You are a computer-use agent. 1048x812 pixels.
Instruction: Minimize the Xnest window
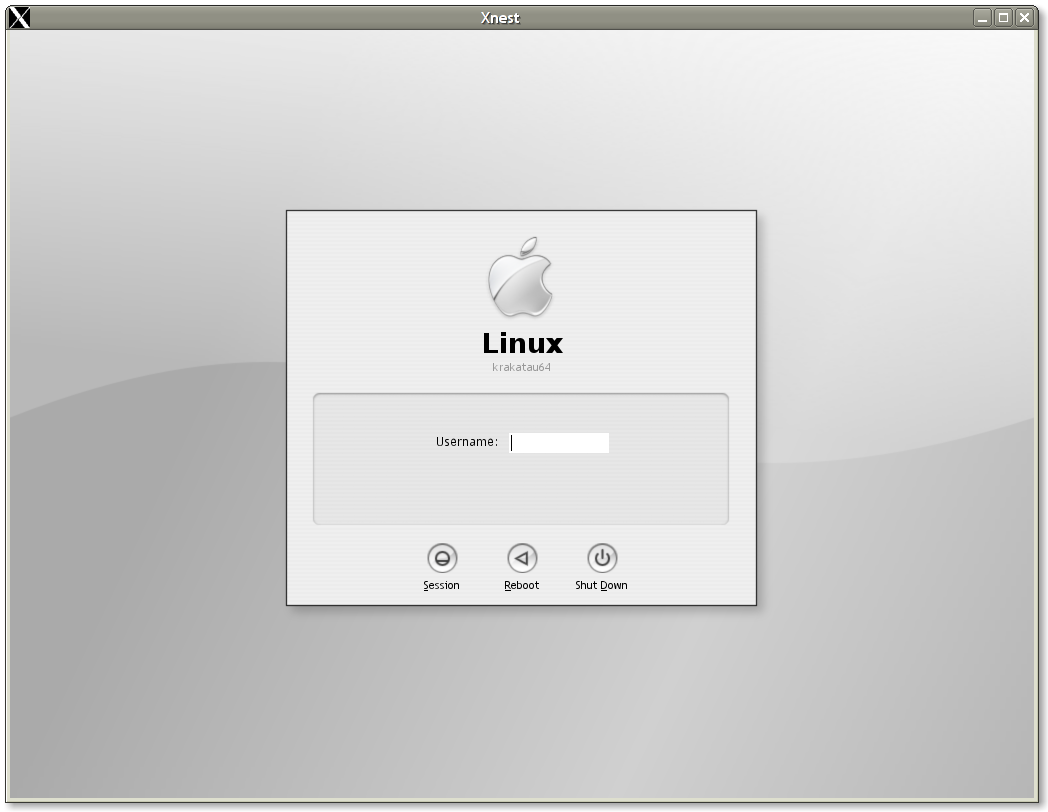(x=982, y=18)
